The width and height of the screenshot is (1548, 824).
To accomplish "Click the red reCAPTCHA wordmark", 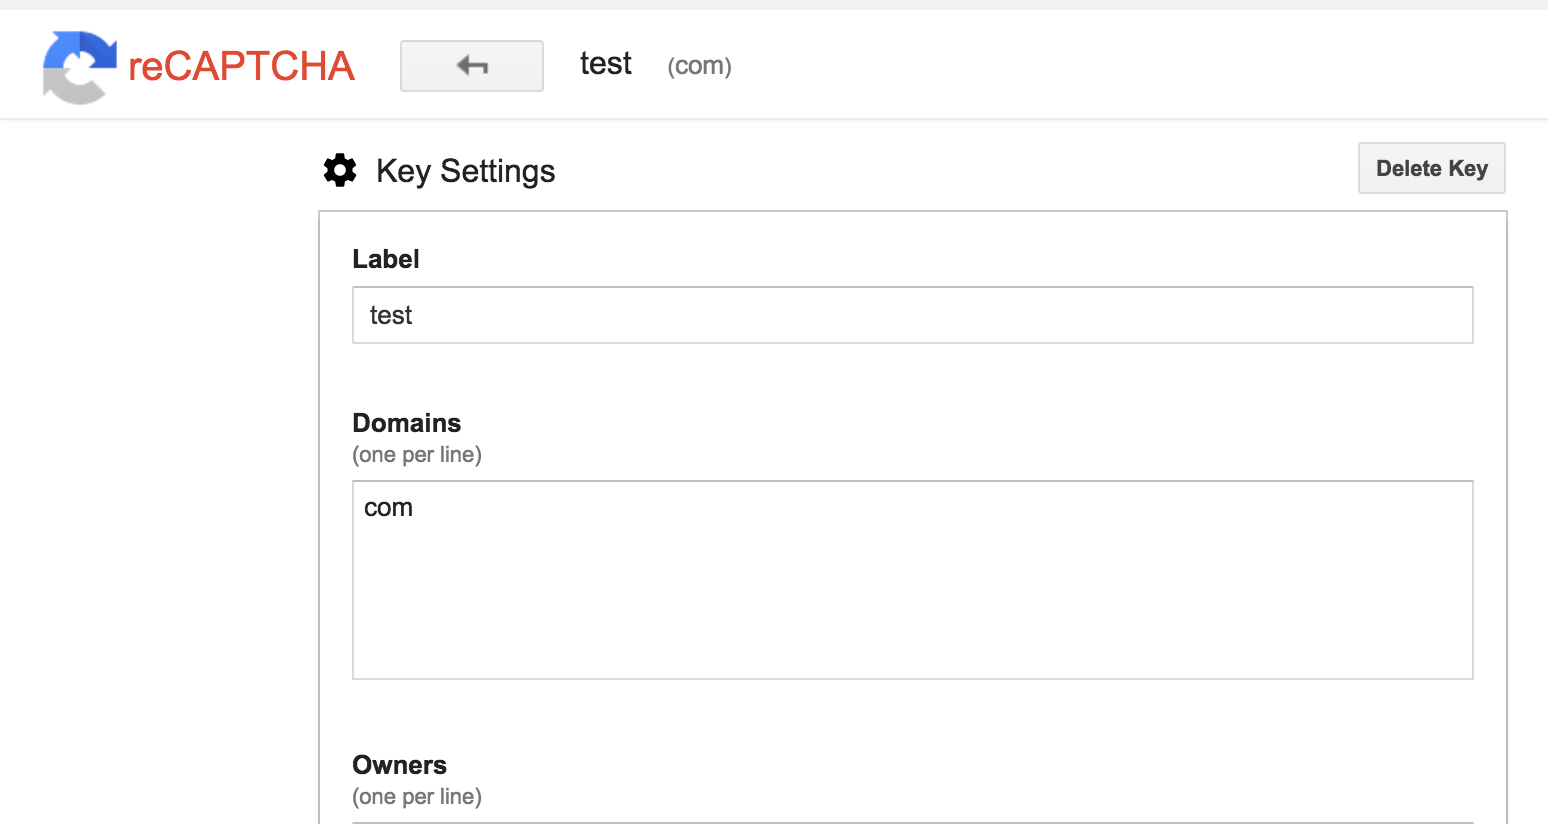I will (x=241, y=66).
